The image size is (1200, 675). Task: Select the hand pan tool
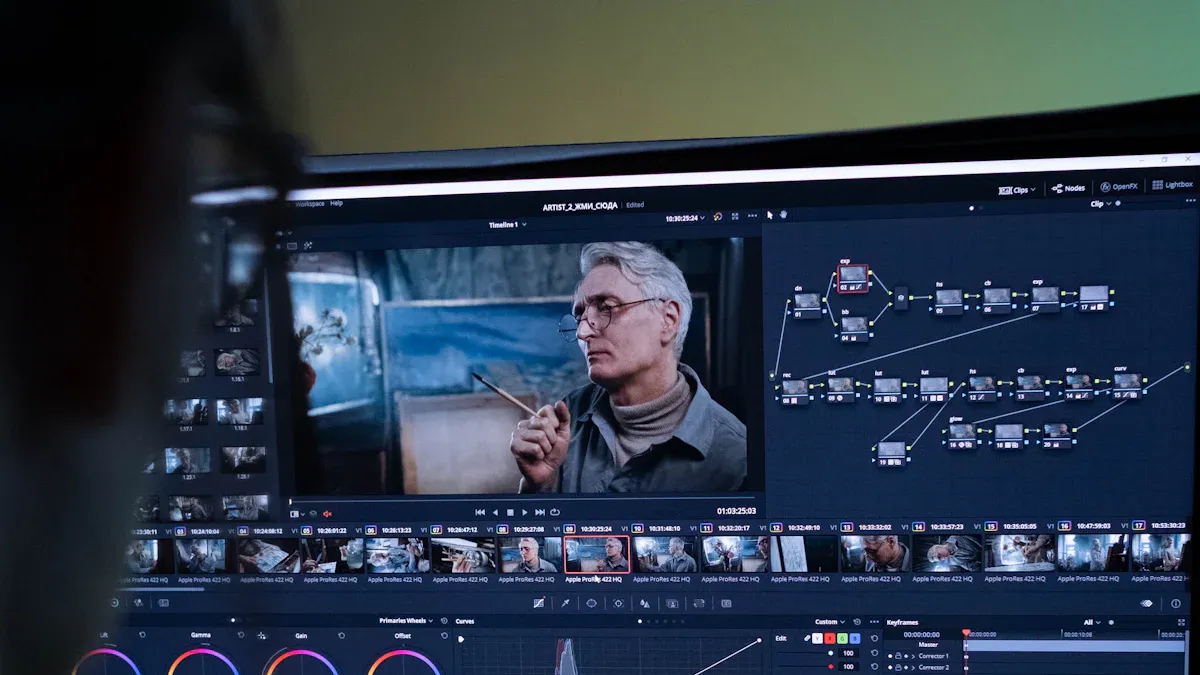783,214
